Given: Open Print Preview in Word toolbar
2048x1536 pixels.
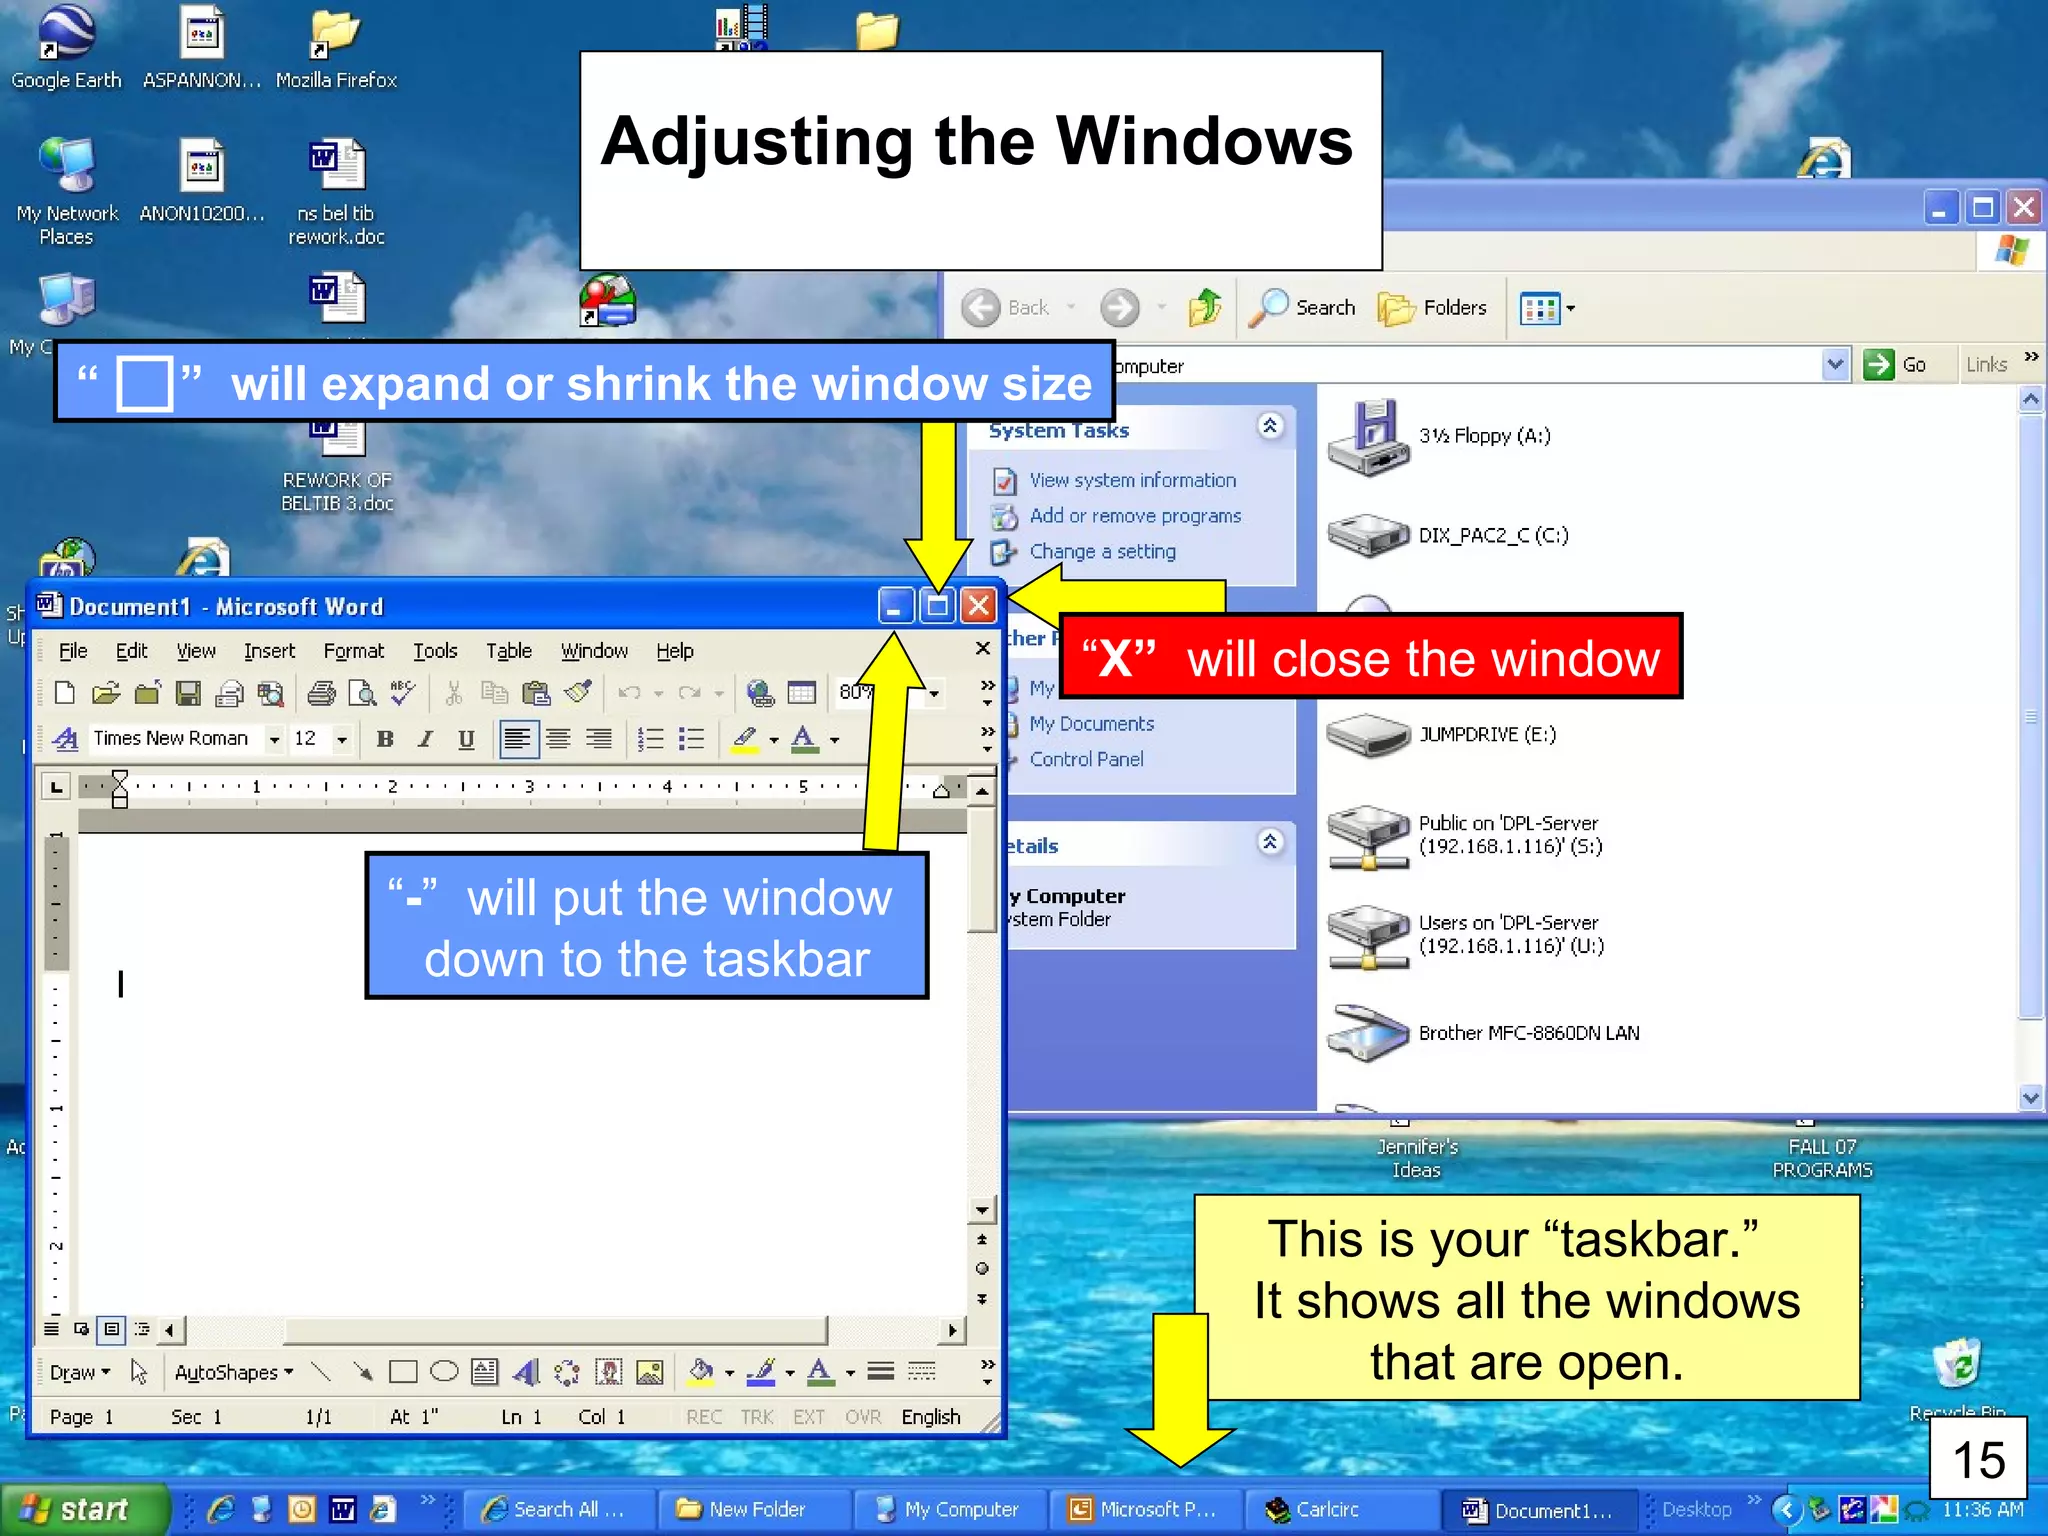Looking at the screenshot, I should coord(362,692).
